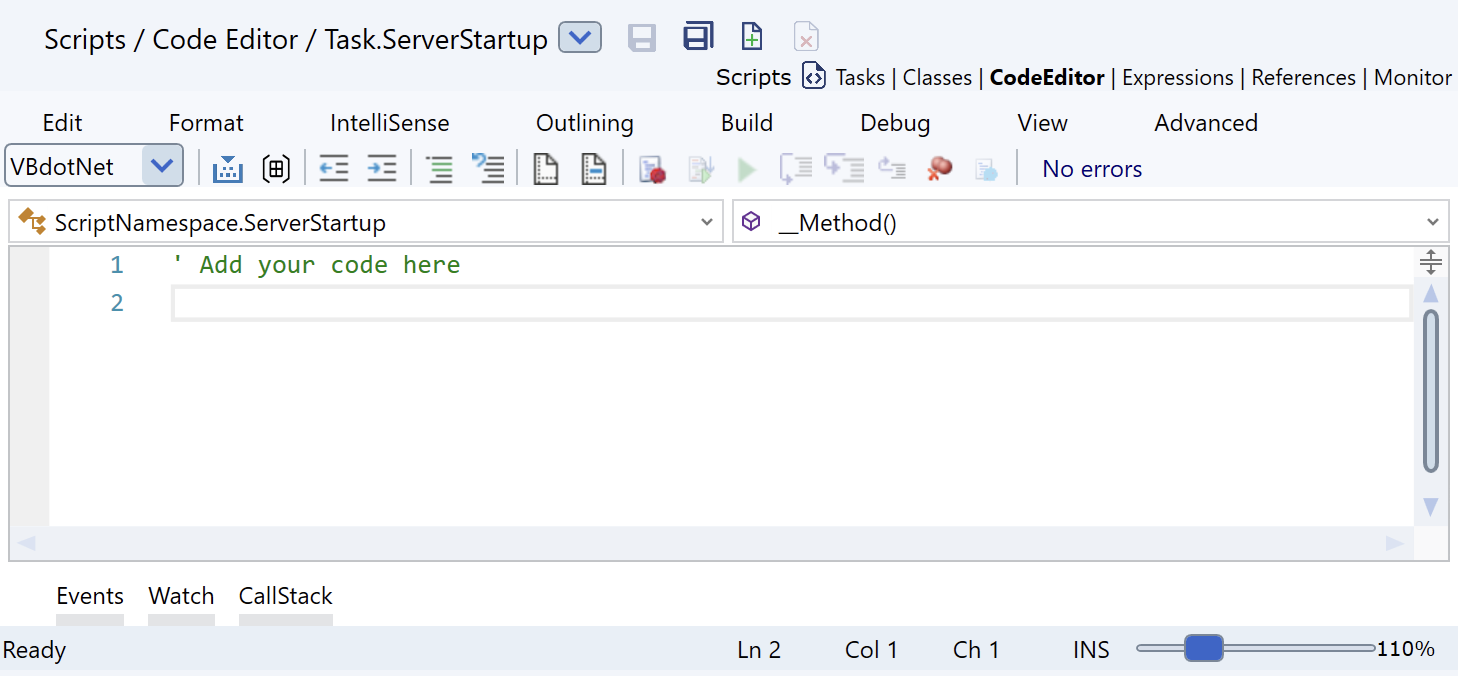
Task: Click the zoom slider handle
Action: click(1203, 649)
